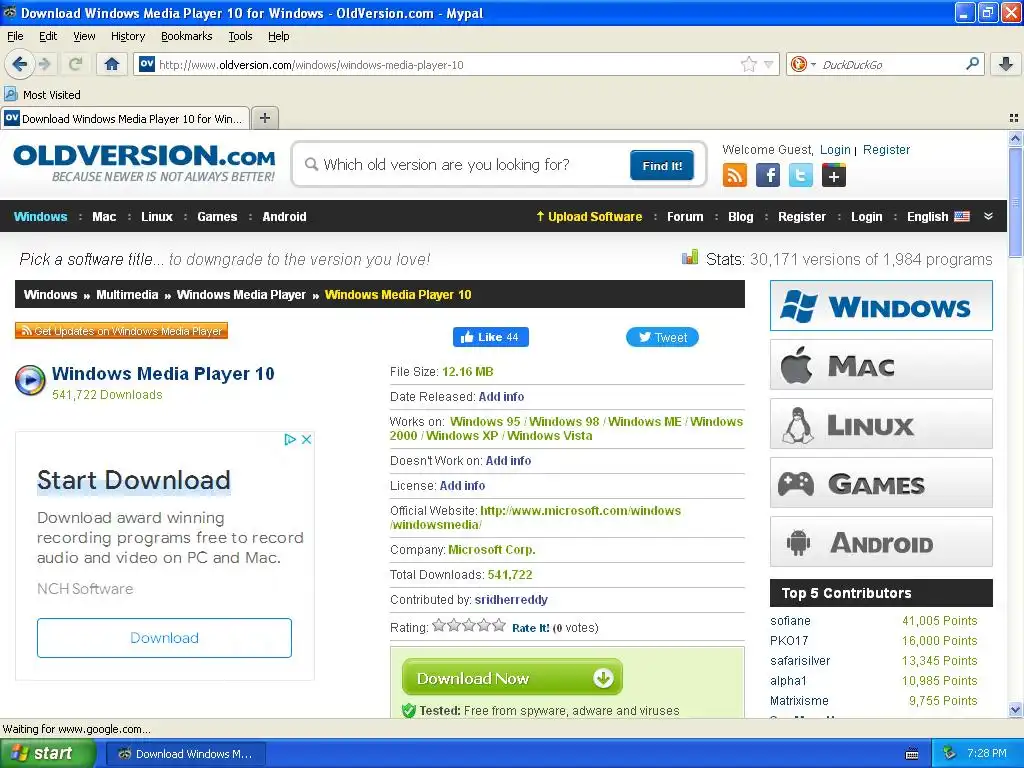Click Get Updates on Windows Media Player
This screenshot has width=1024, height=768.
[x=121, y=331]
